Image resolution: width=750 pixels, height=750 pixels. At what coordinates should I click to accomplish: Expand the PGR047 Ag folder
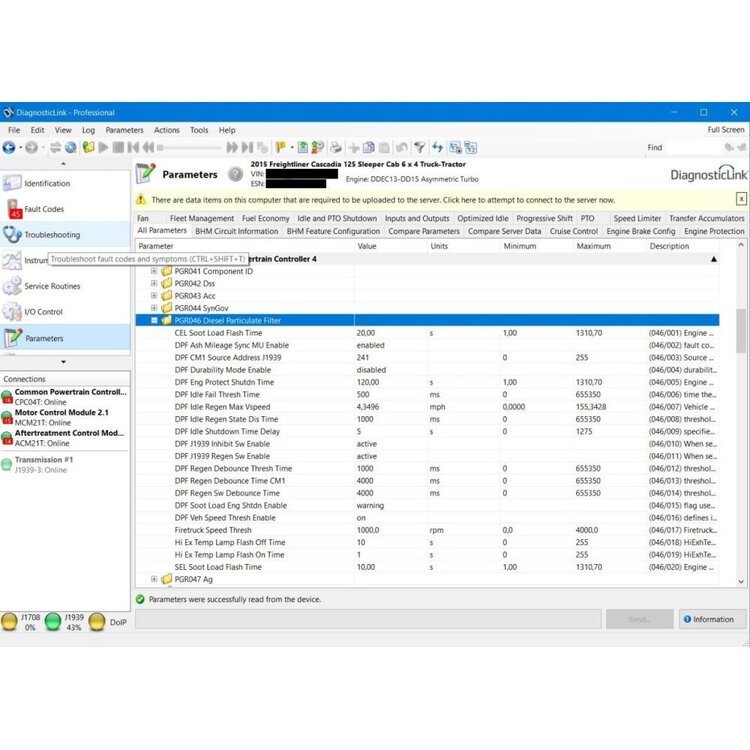[155, 579]
